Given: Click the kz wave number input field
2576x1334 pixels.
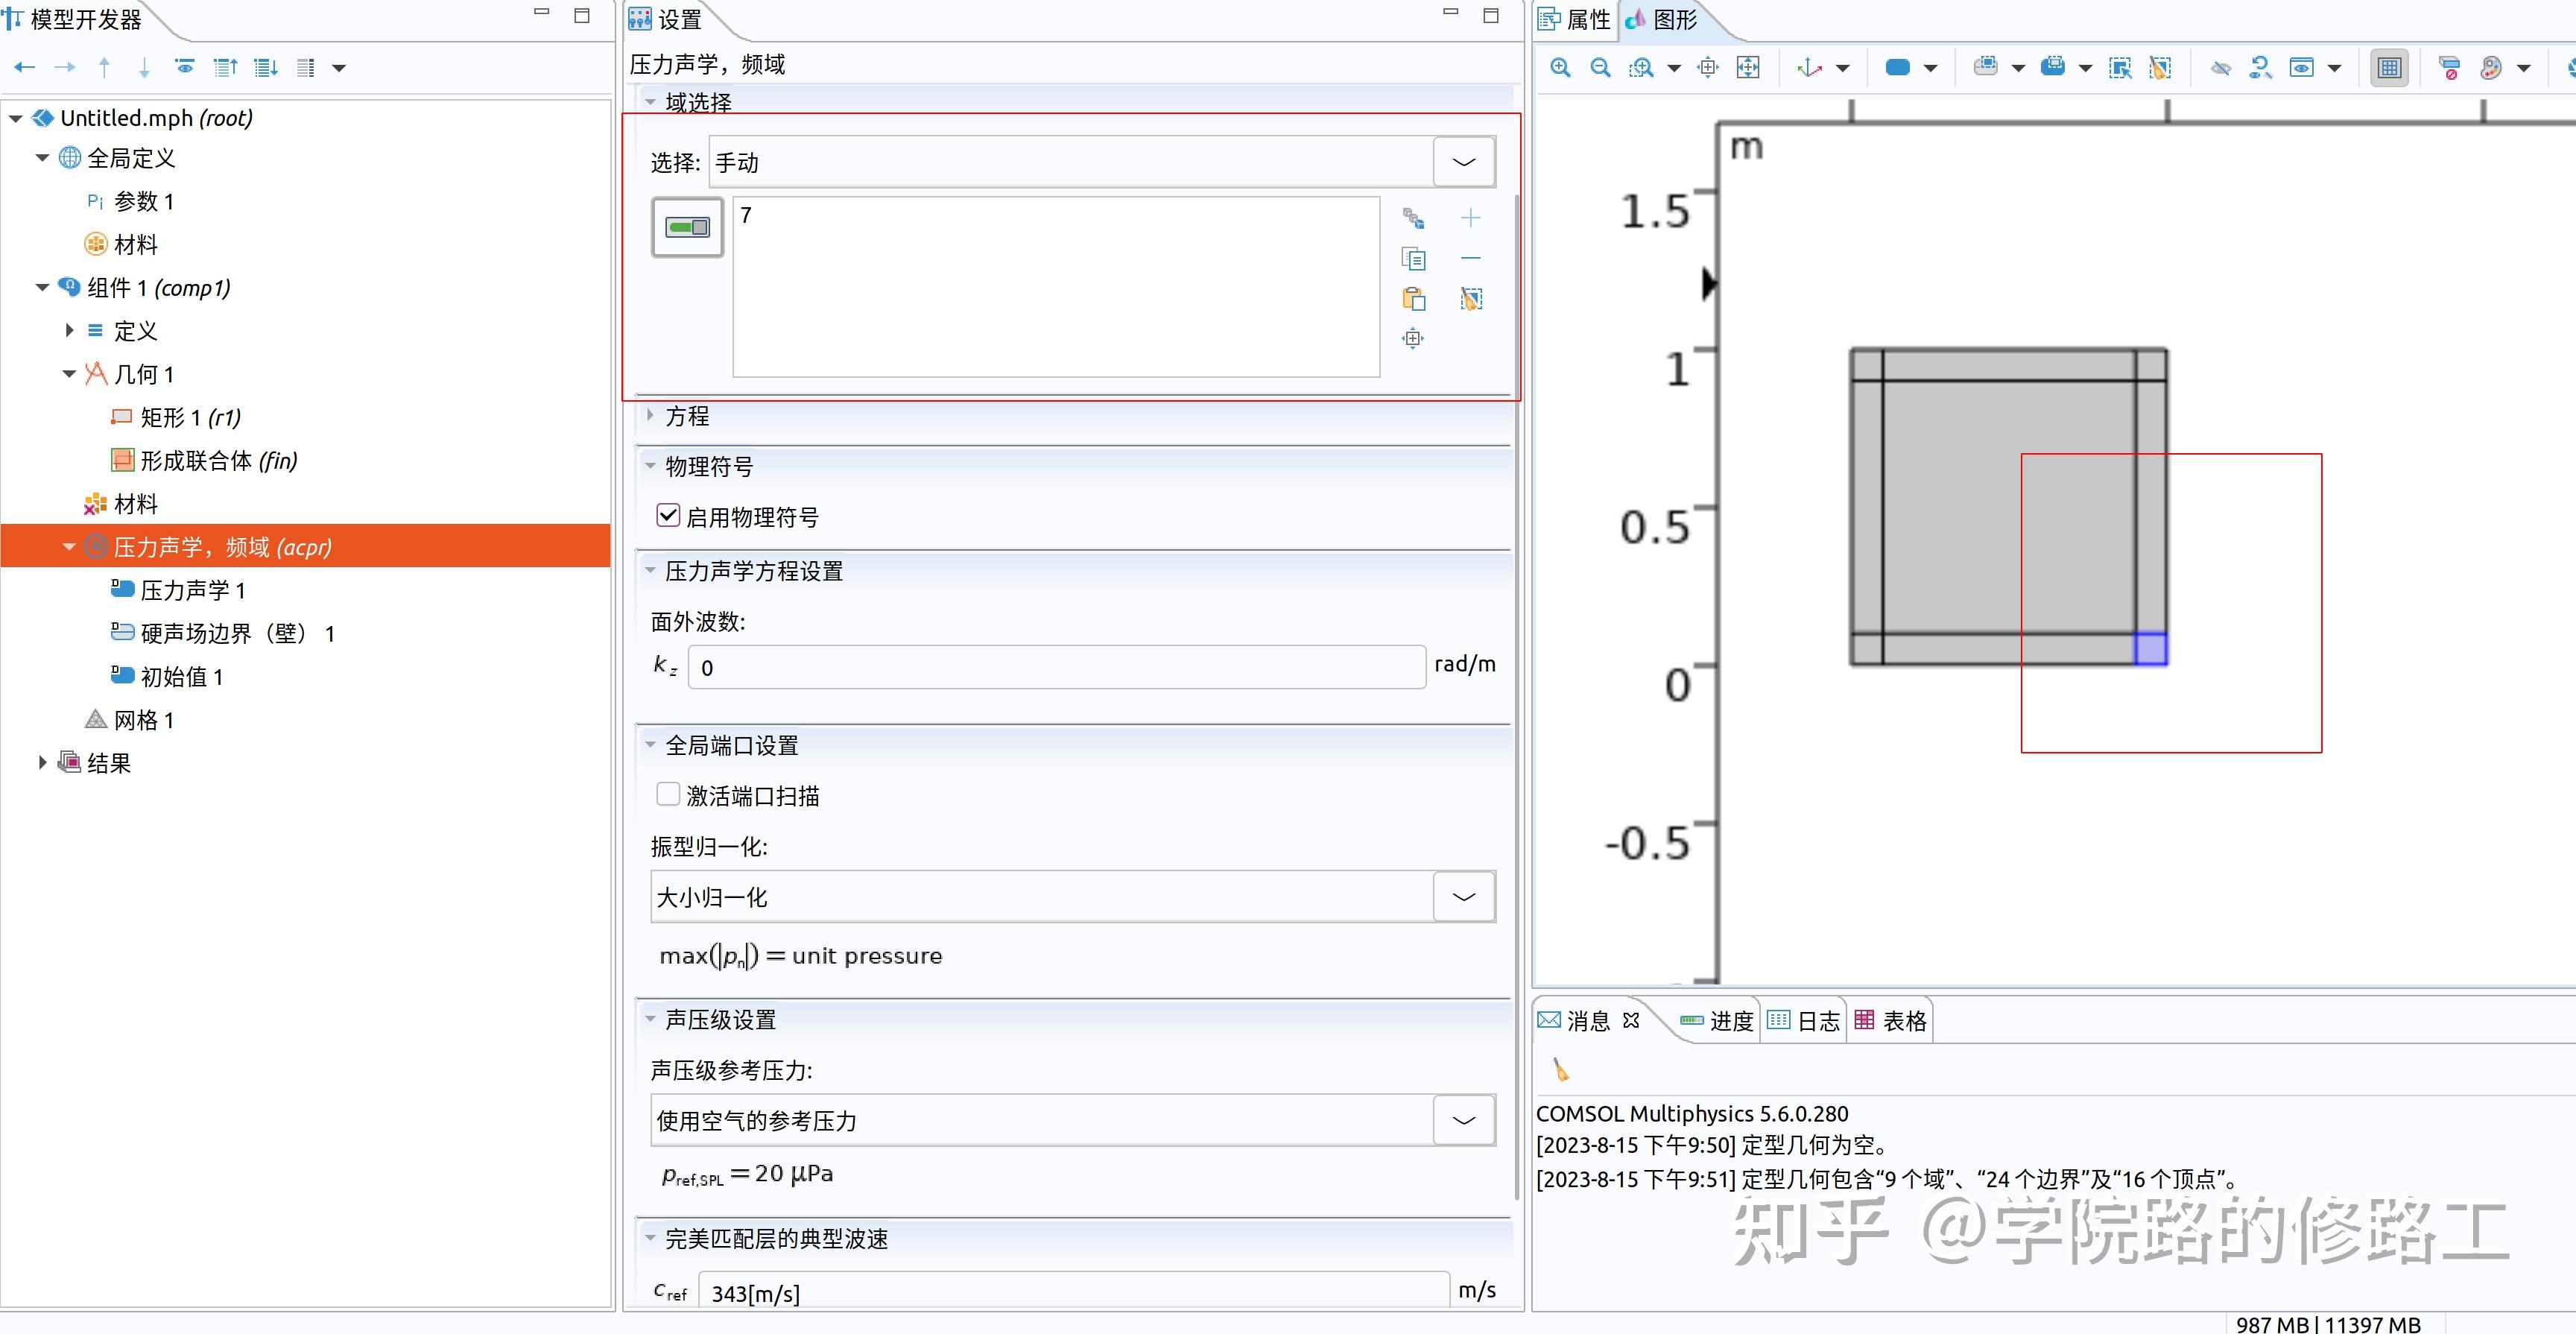Looking at the screenshot, I should pyautogui.click(x=1057, y=667).
